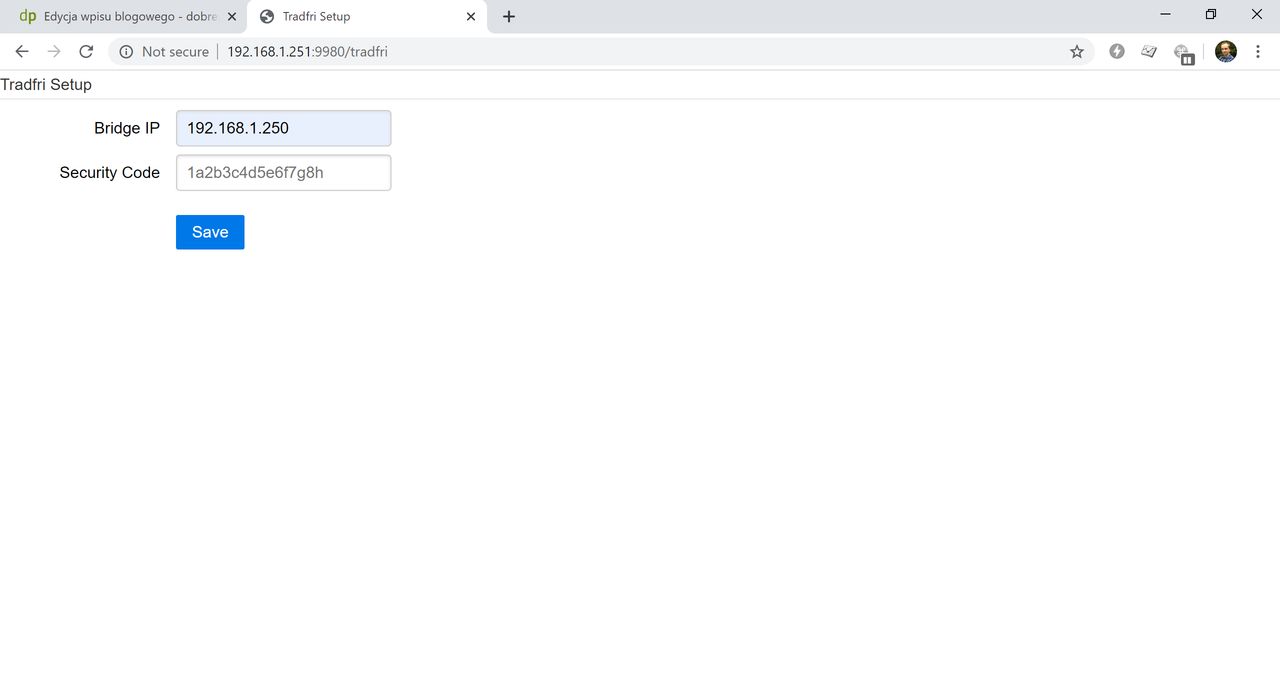Click the Bridge IP label
Screen dimensions: 1280x680
(127, 128)
